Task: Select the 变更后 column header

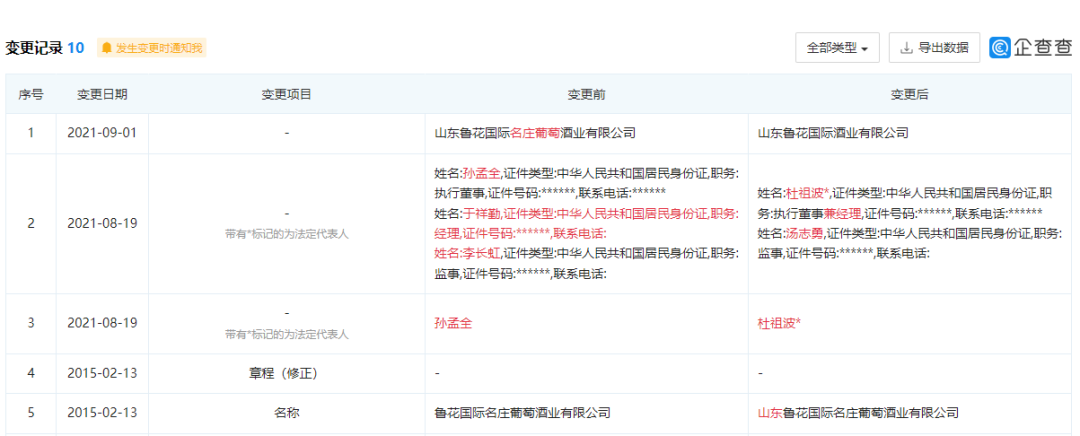Action: click(910, 95)
